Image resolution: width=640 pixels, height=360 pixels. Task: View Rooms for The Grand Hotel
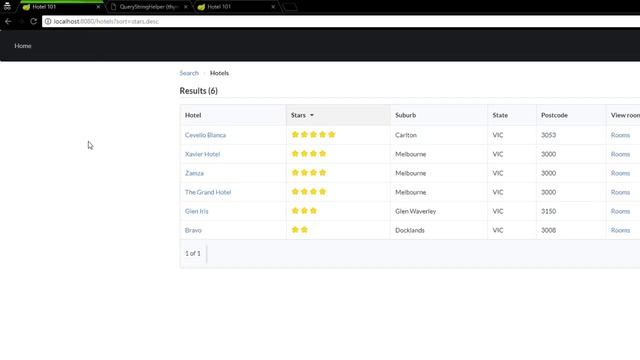coord(620,192)
